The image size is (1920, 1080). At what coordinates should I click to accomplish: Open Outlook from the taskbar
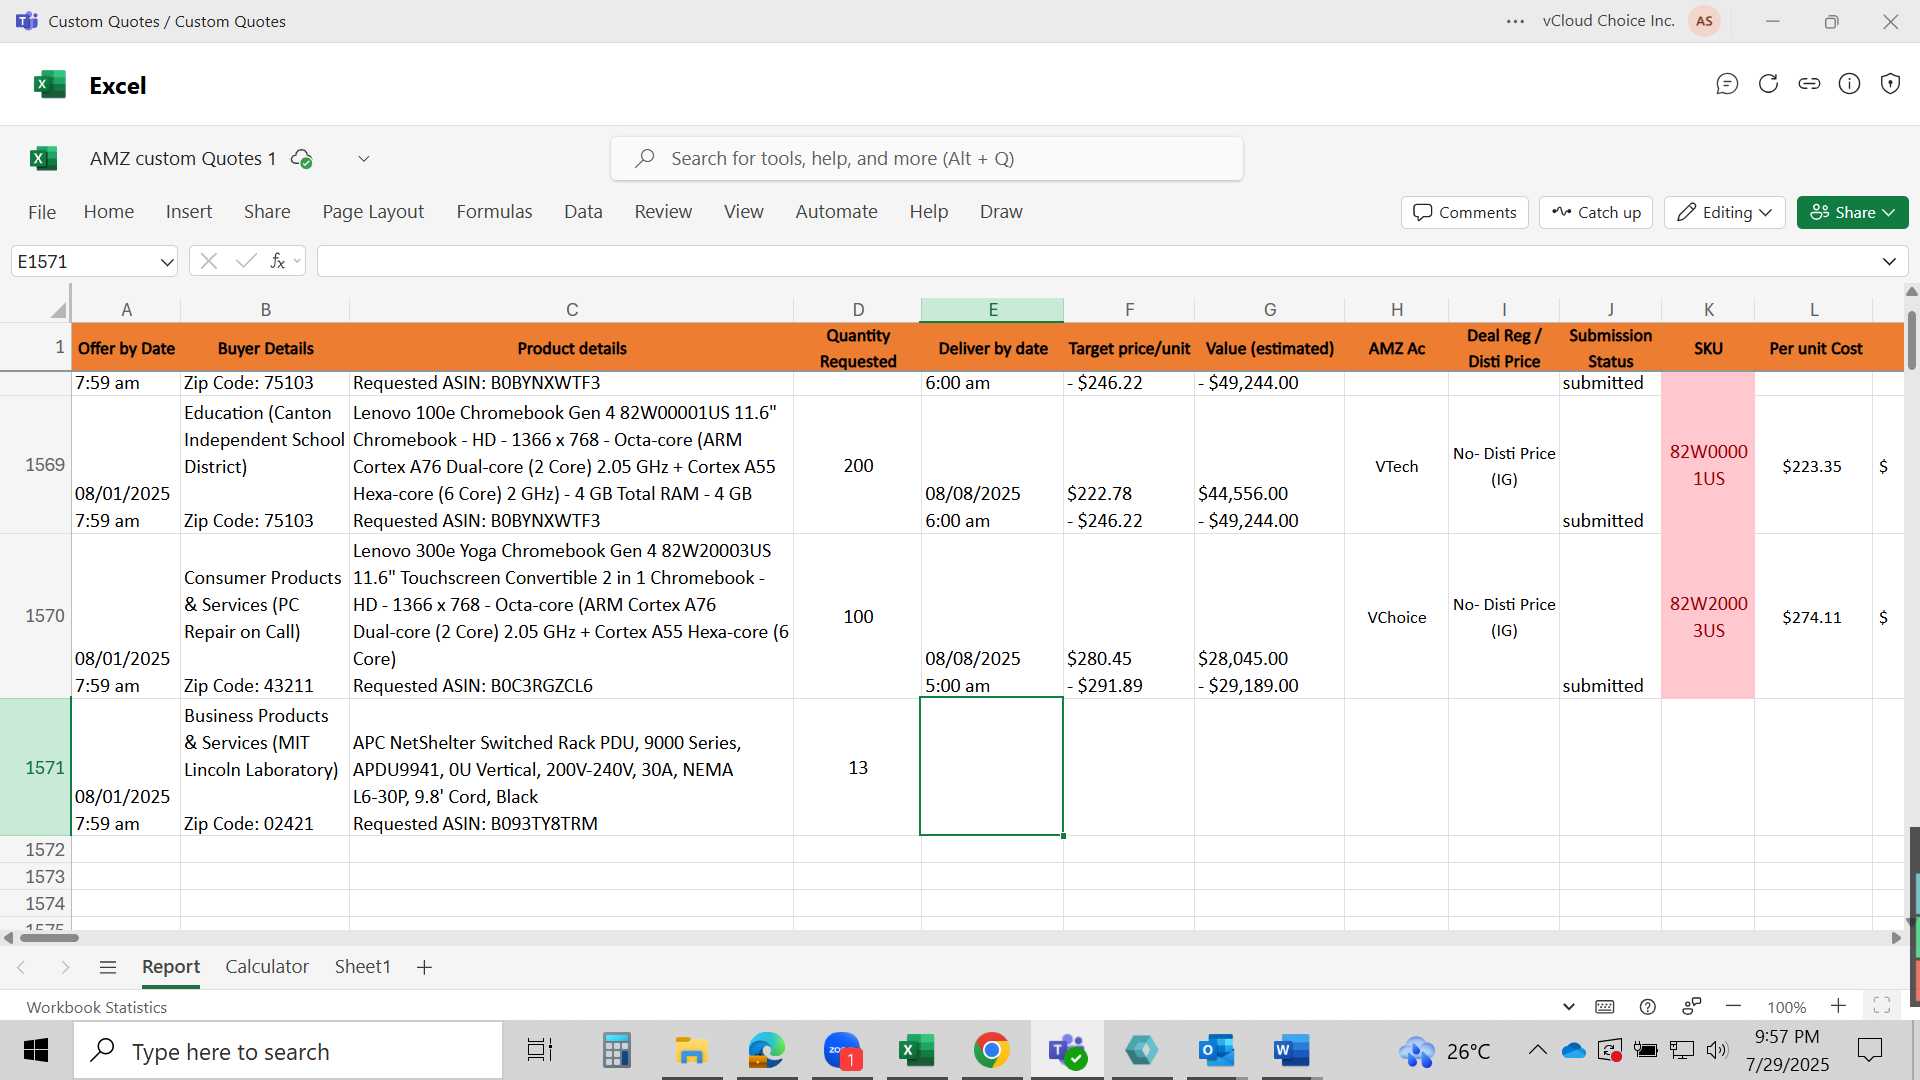(x=1217, y=1051)
